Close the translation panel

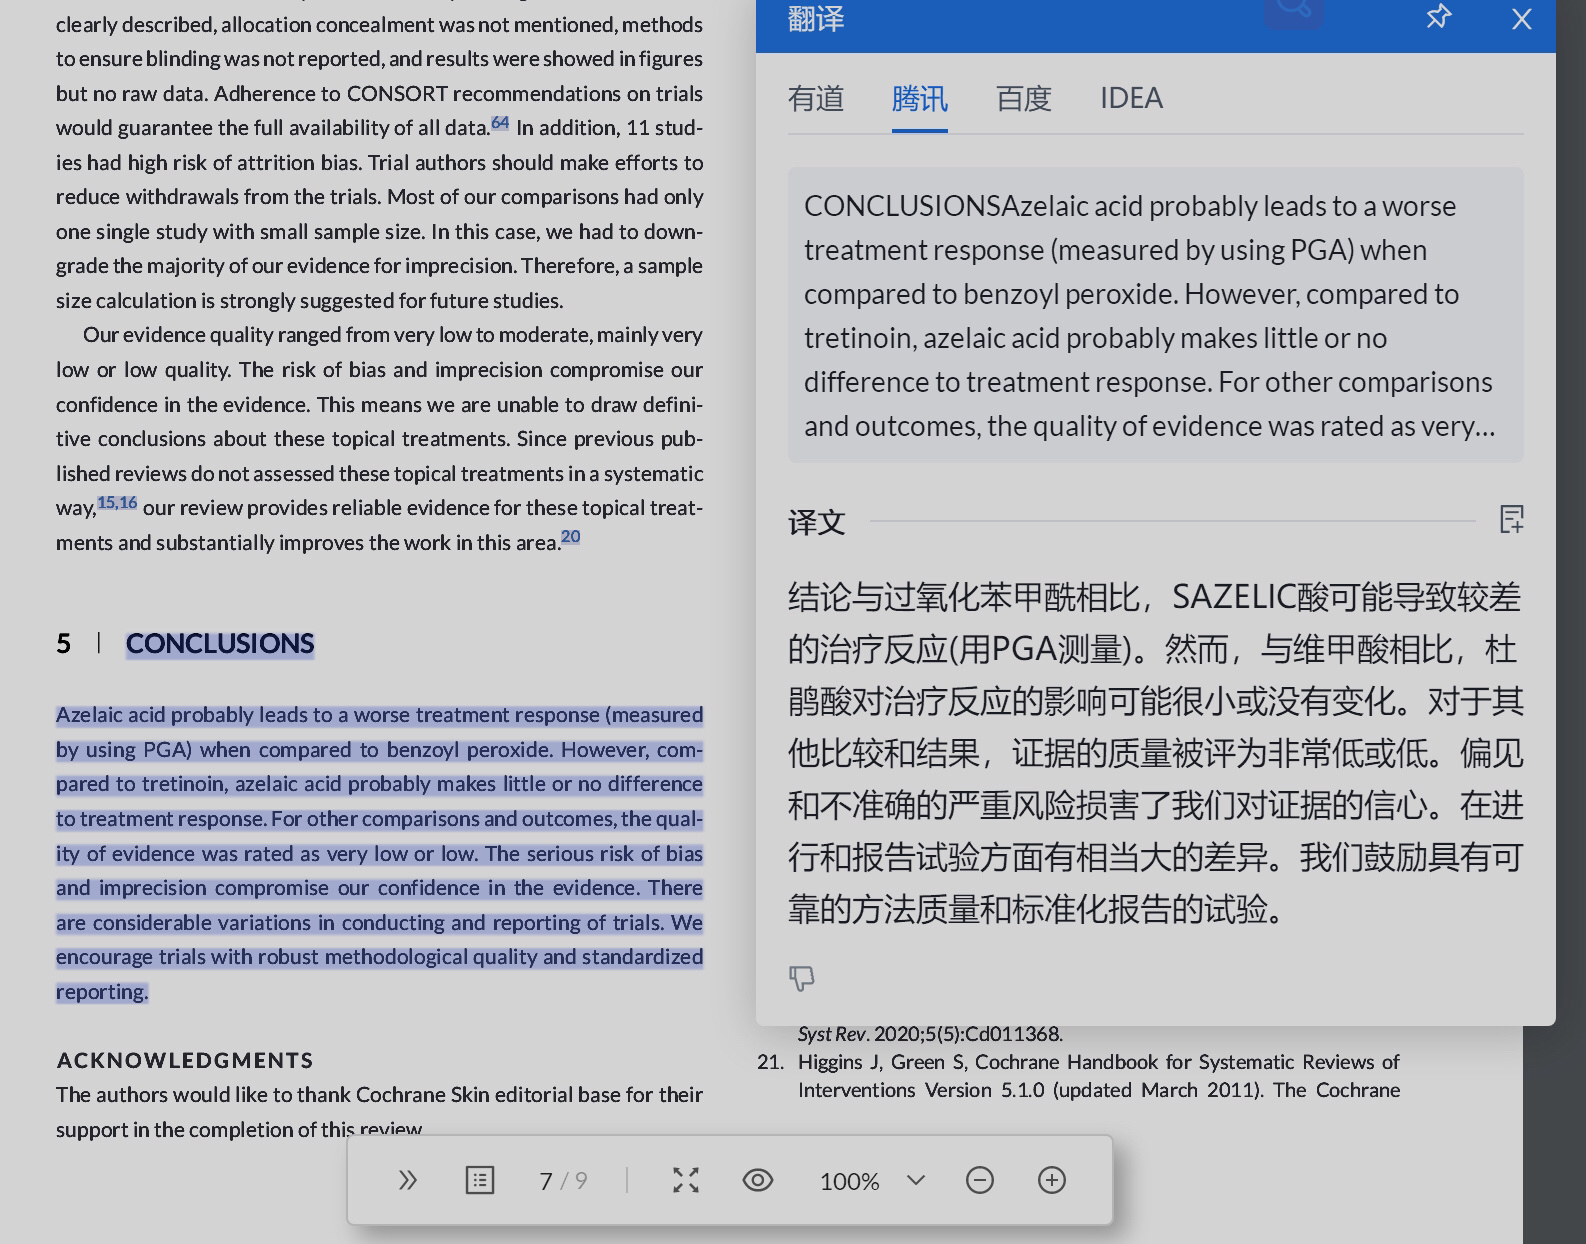1521,19
